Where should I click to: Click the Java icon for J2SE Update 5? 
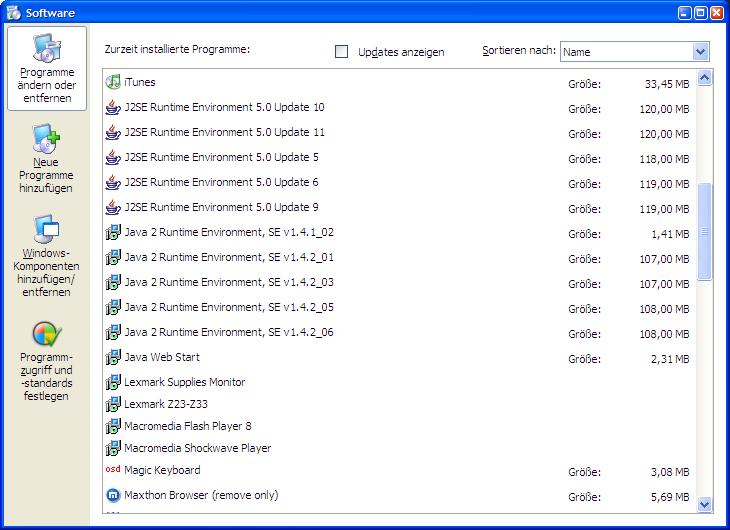click(113, 157)
